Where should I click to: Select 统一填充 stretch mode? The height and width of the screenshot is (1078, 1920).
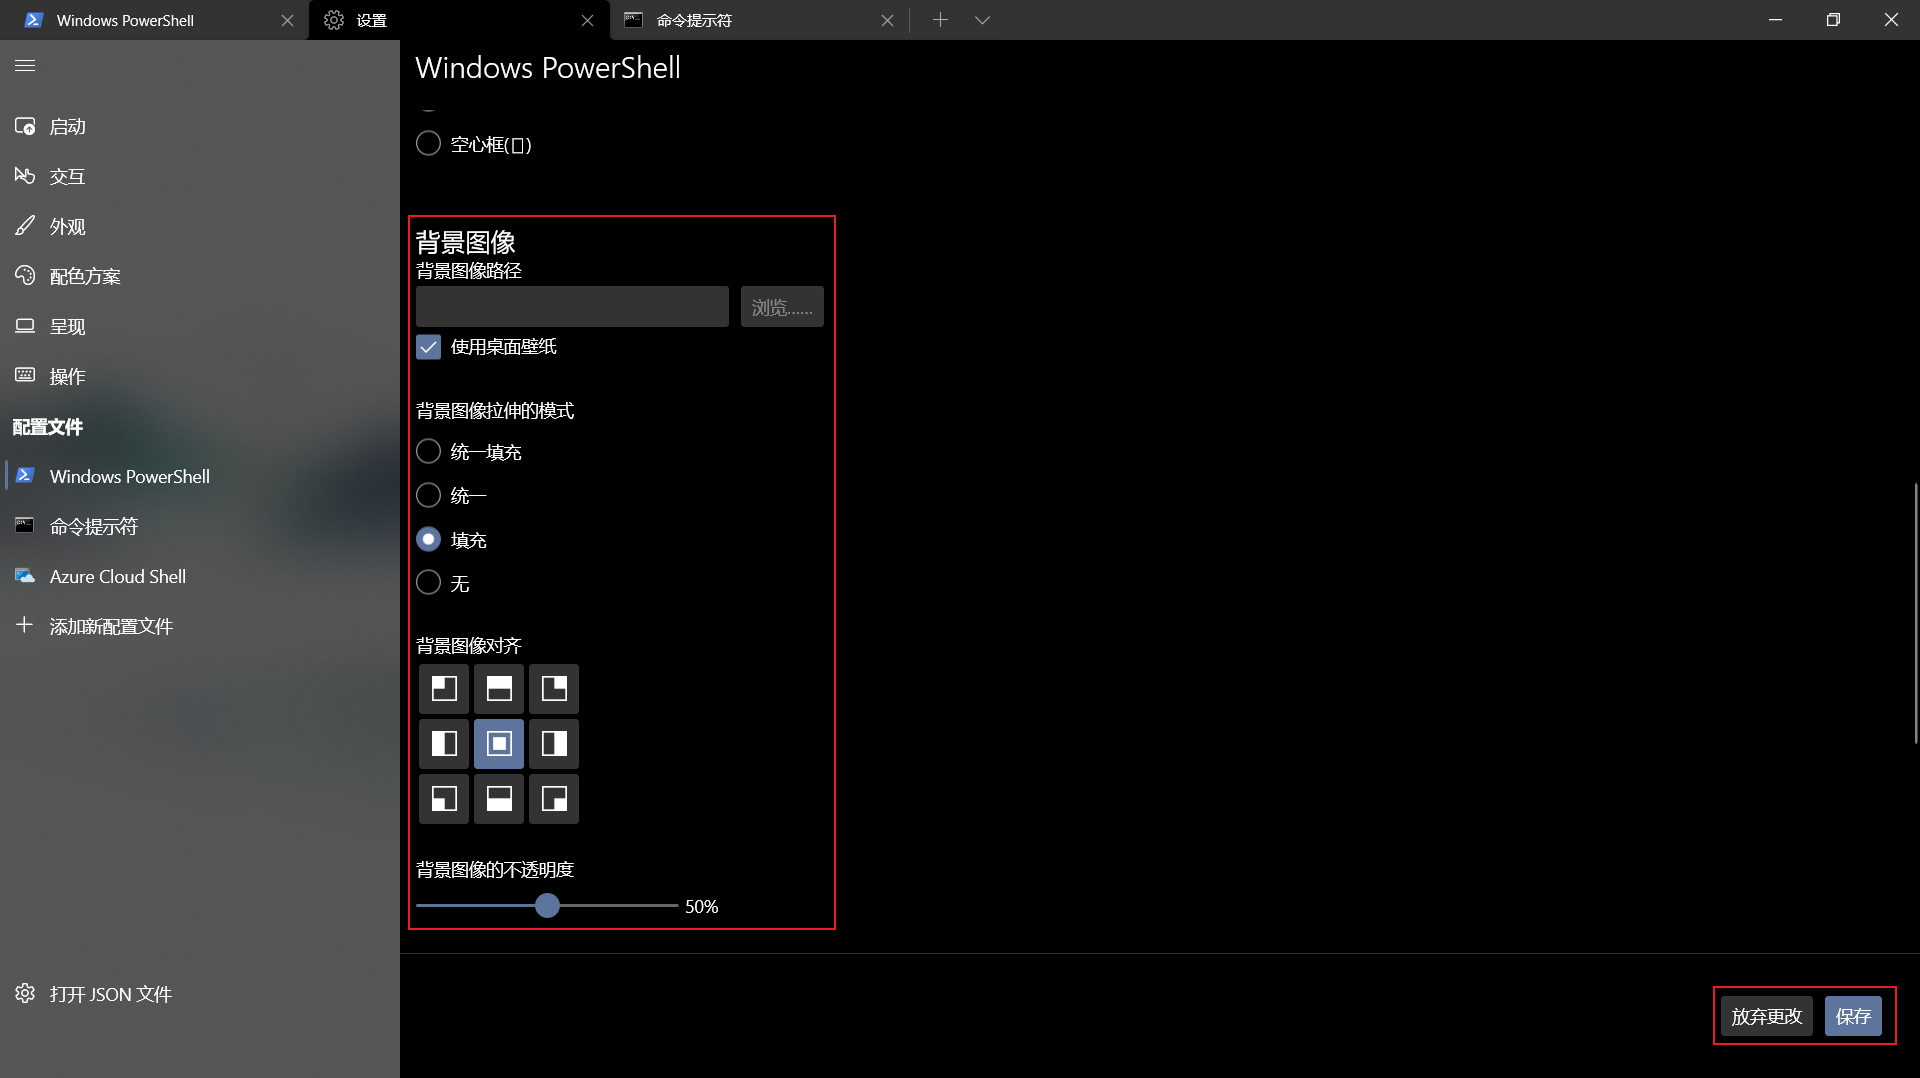click(428, 451)
